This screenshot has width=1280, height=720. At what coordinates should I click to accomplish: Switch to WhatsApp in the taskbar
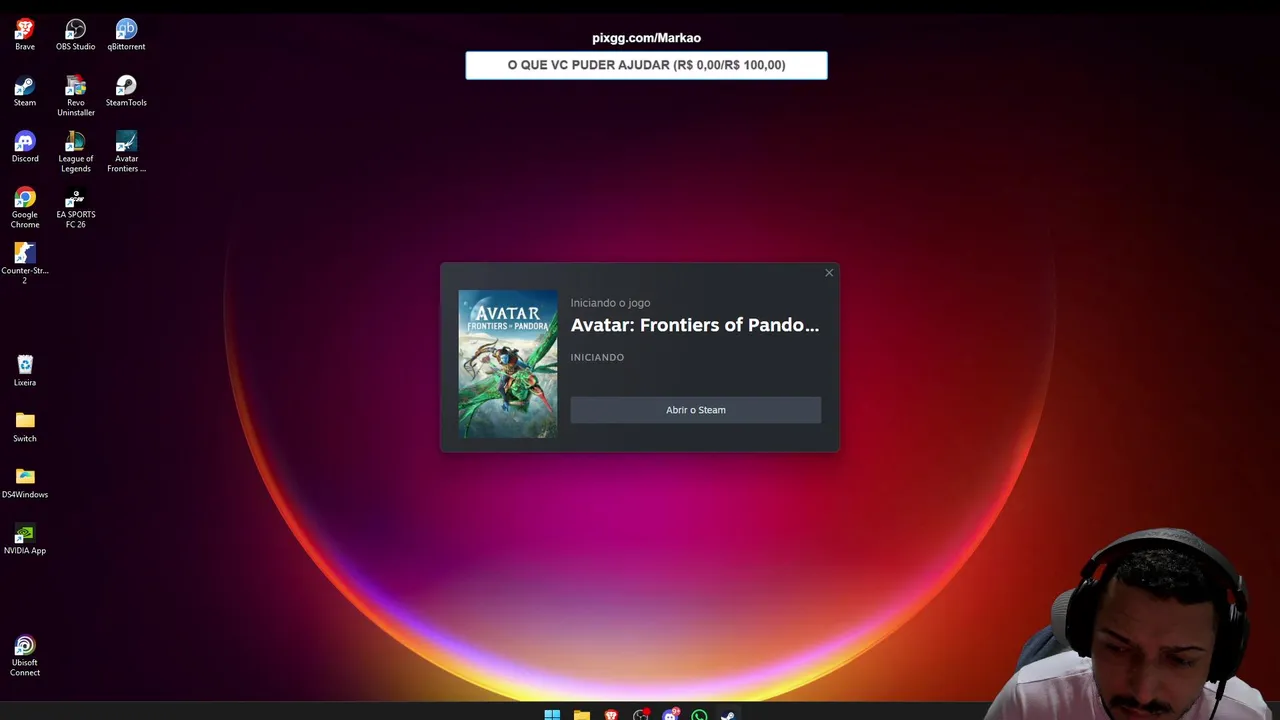point(699,714)
